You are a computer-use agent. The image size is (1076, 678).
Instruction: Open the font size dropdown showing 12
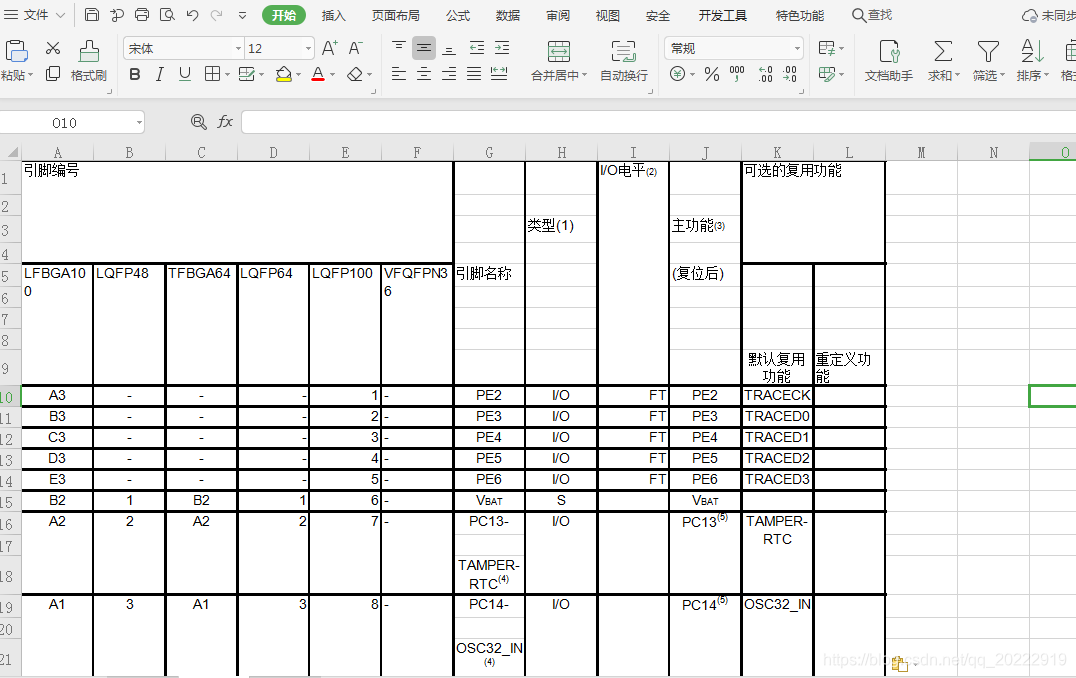tap(308, 49)
